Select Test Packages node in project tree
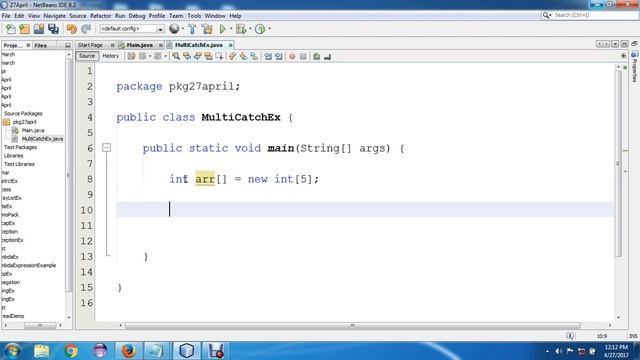The image size is (640, 360). click(20, 147)
